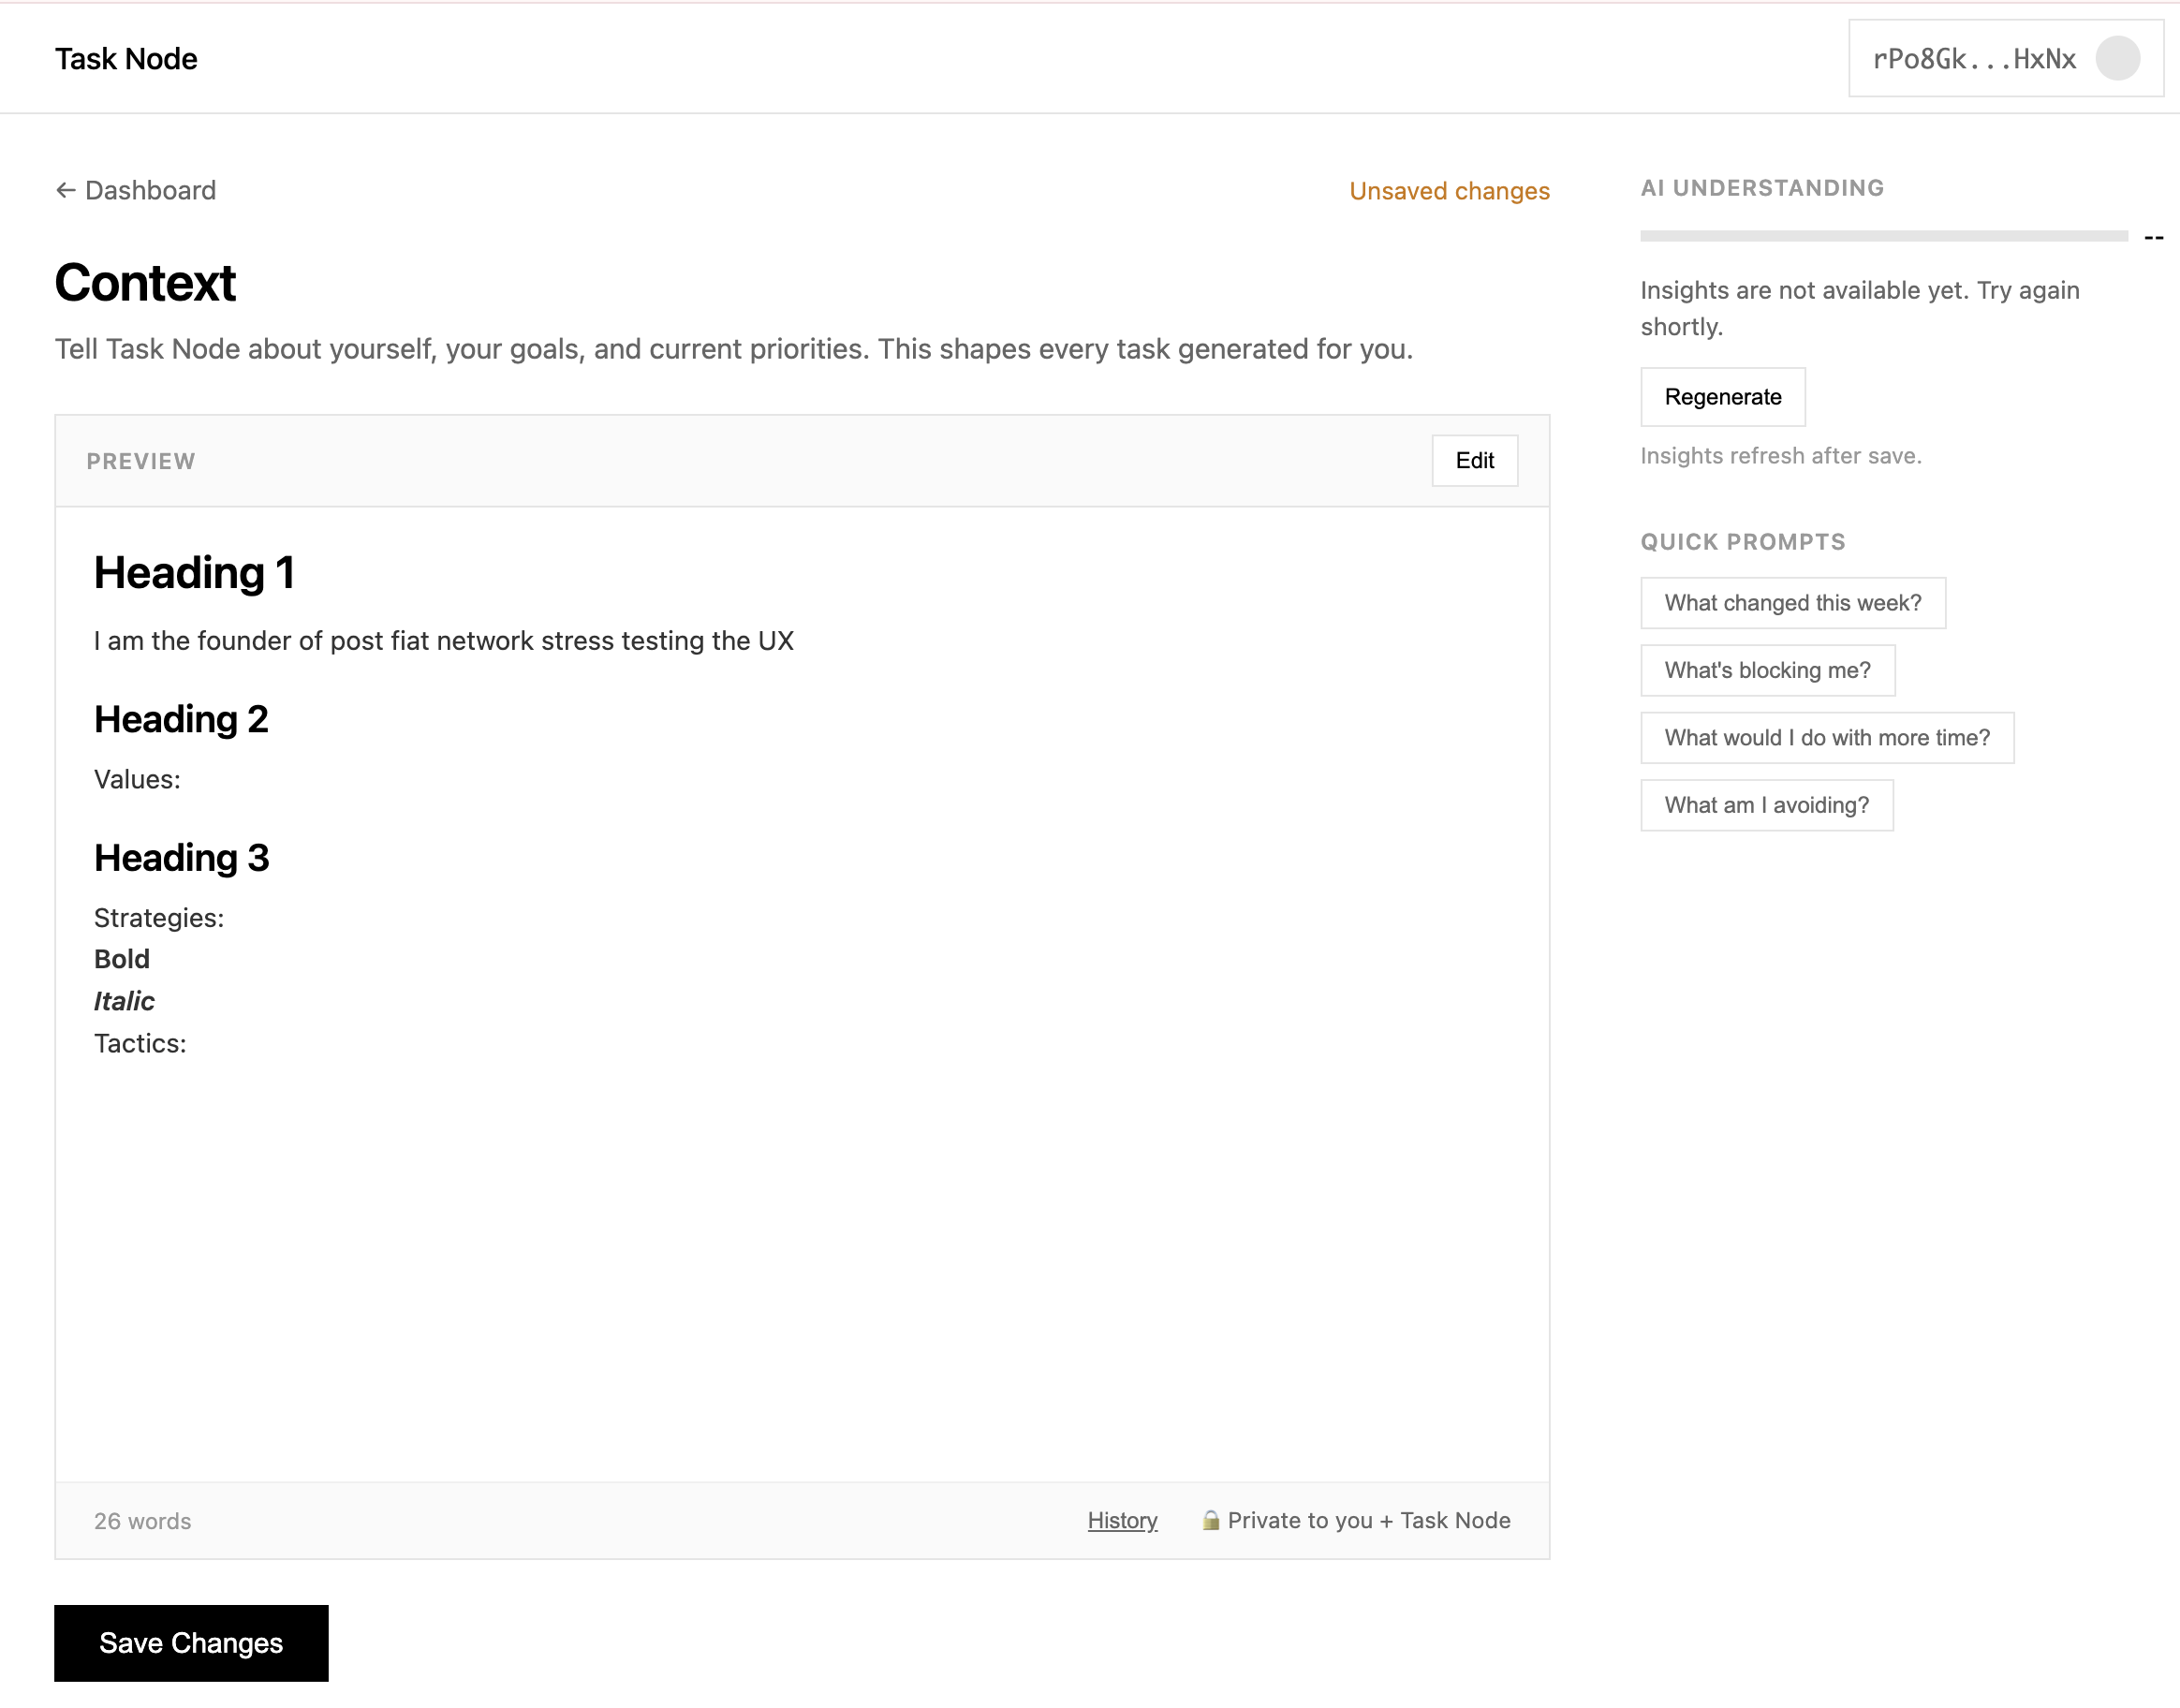Click the account avatar circle top right
The image size is (2180, 1708).
click(x=2120, y=58)
